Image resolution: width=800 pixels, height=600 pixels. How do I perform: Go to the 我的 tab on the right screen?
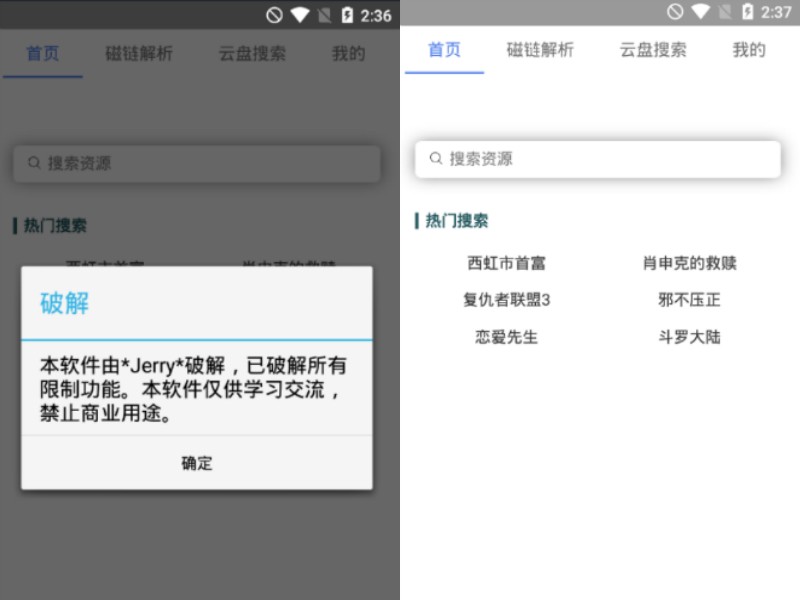point(748,50)
